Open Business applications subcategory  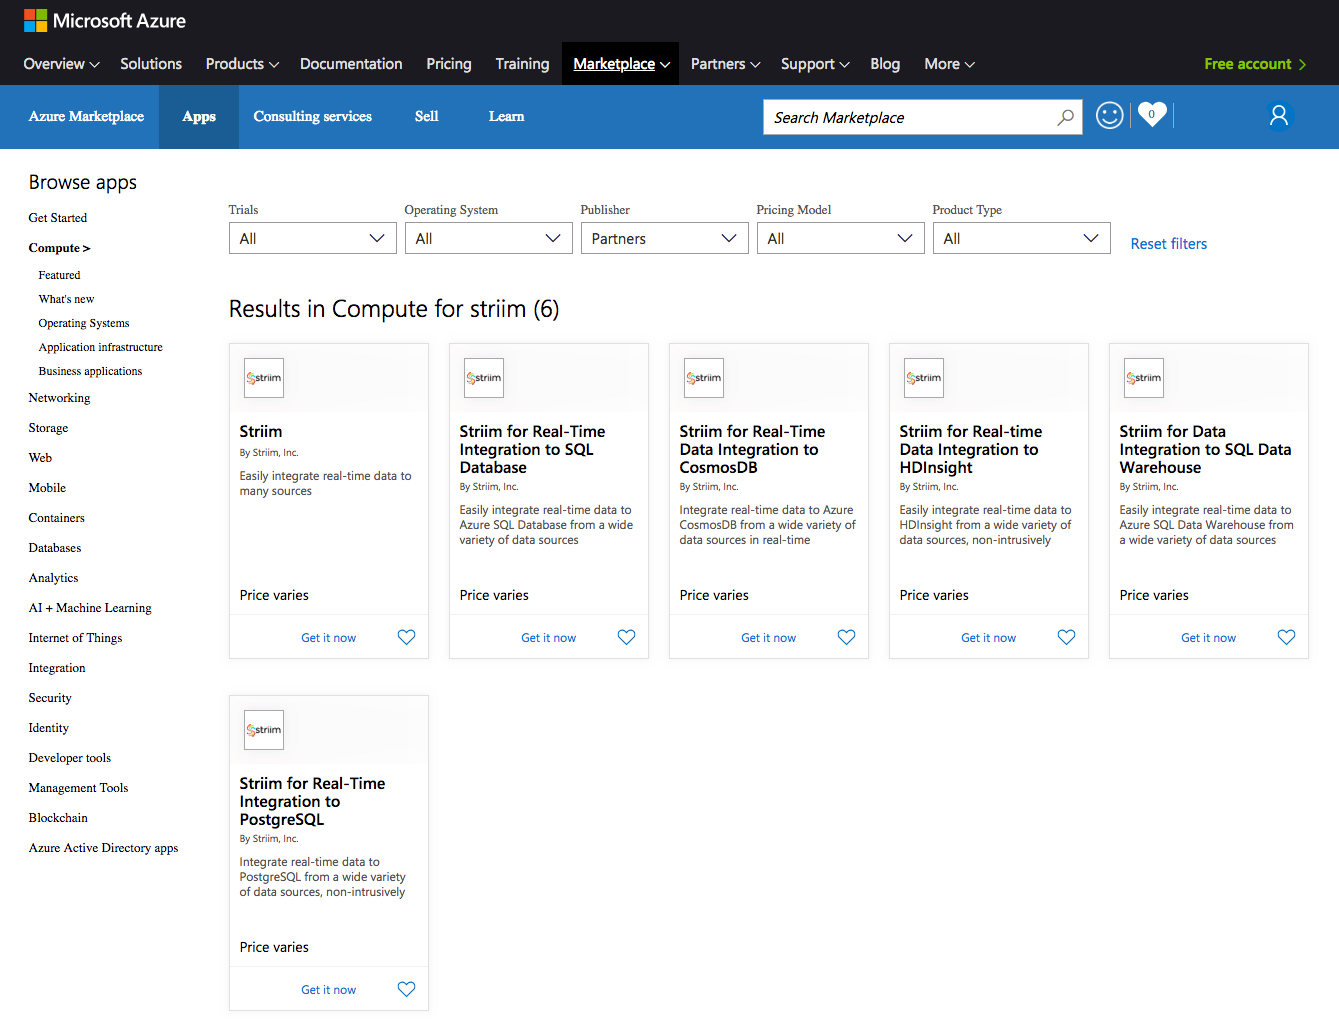[90, 371]
